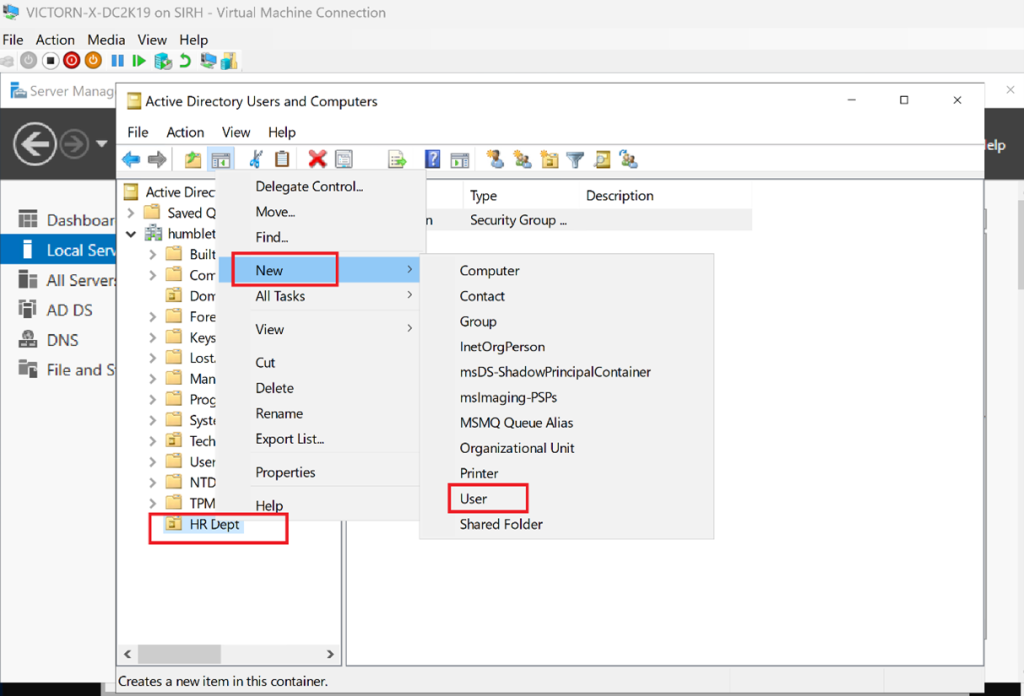The height and width of the screenshot is (696, 1024).
Task: Click the Add to Group toolbar icon
Action: pyautogui.click(x=629, y=159)
